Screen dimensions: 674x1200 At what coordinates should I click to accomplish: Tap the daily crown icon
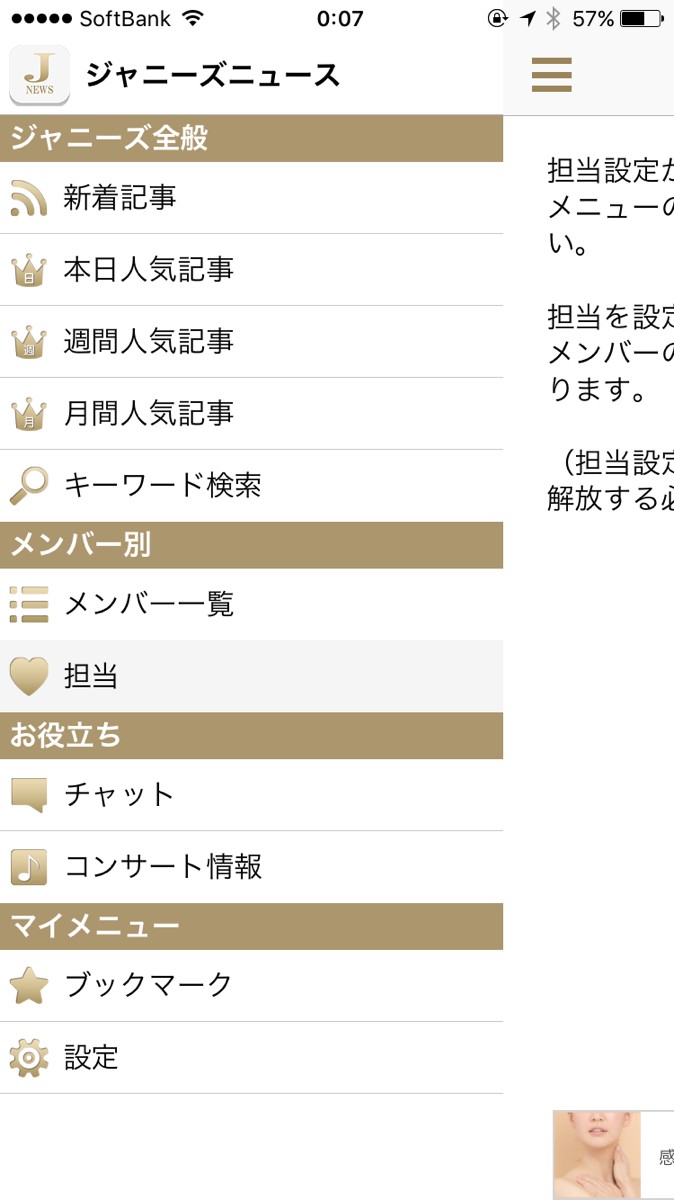click(x=29, y=270)
